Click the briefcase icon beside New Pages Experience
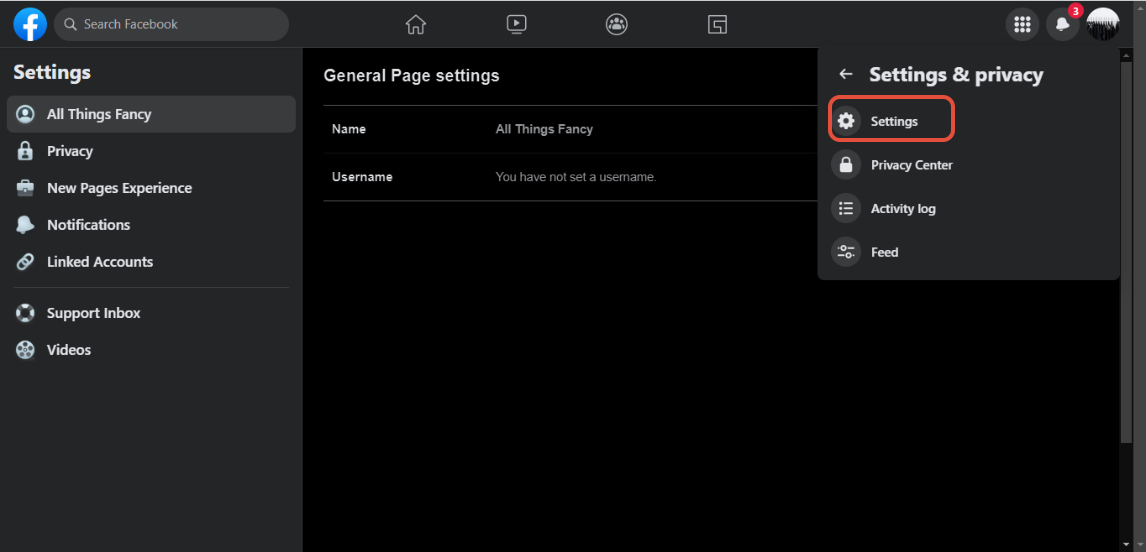The height and width of the screenshot is (552, 1146). click(26, 188)
